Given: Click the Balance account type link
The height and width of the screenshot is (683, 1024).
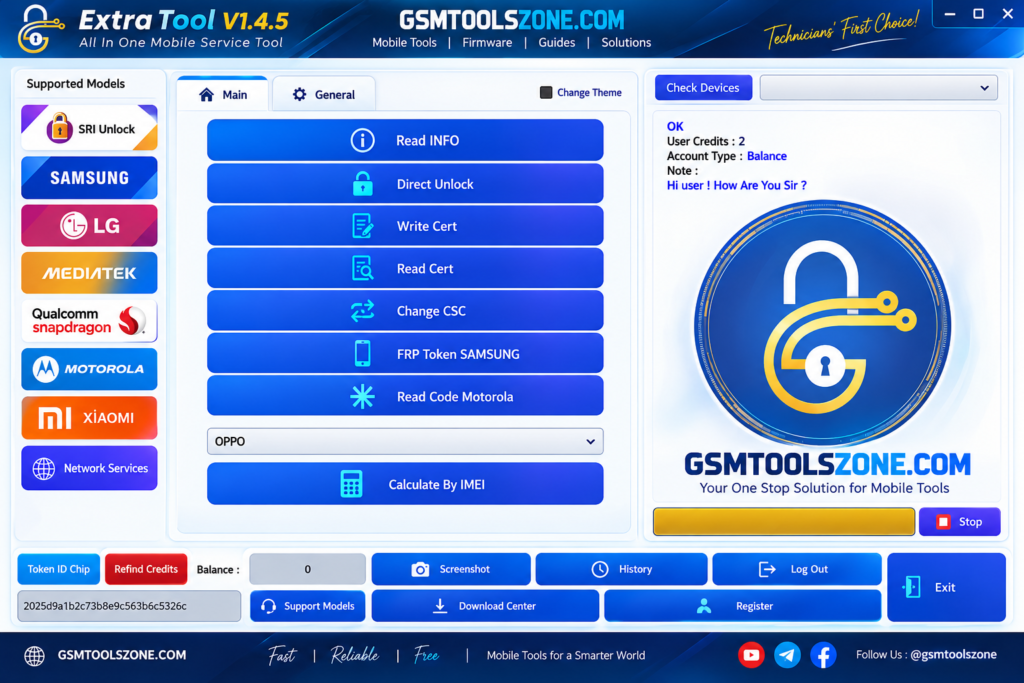Looking at the screenshot, I should coord(767,156).
